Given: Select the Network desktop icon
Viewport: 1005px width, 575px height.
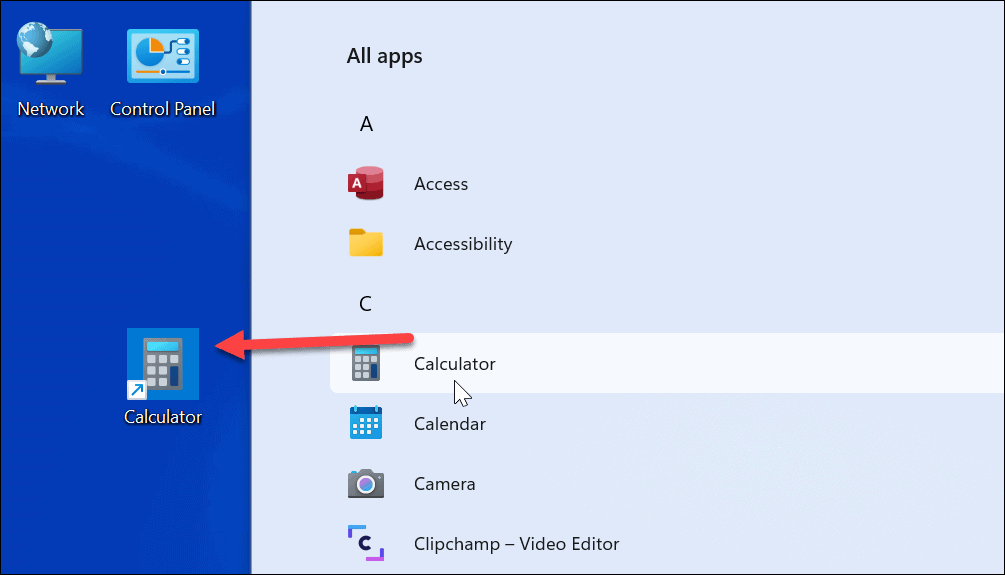Looking at the screenshot, I should 50,55.
